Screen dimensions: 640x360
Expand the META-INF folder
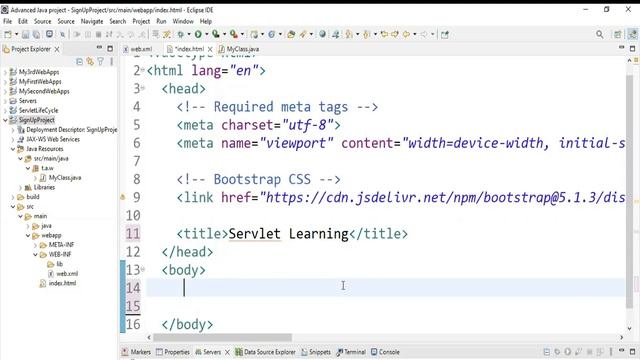pyautogui.click(x=36, y=245)
